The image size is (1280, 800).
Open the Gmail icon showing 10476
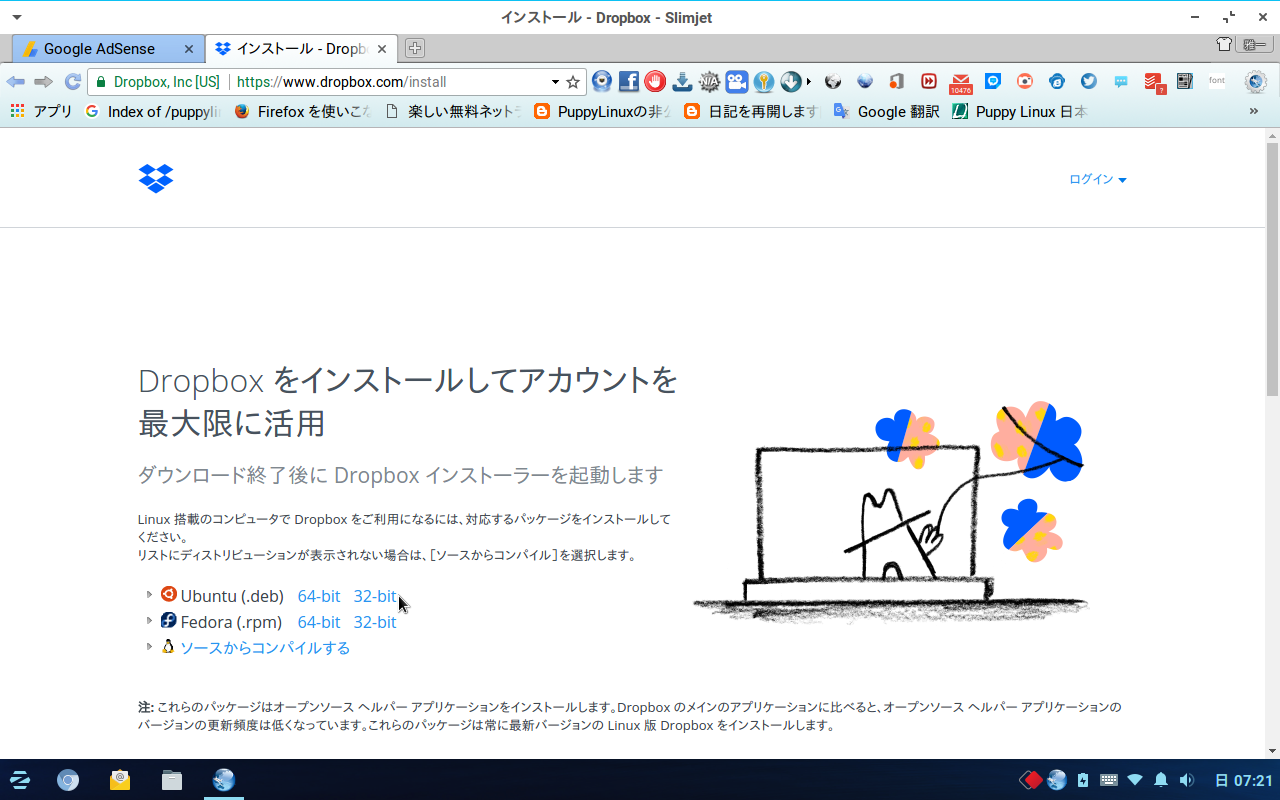click(x=961, y=83)
